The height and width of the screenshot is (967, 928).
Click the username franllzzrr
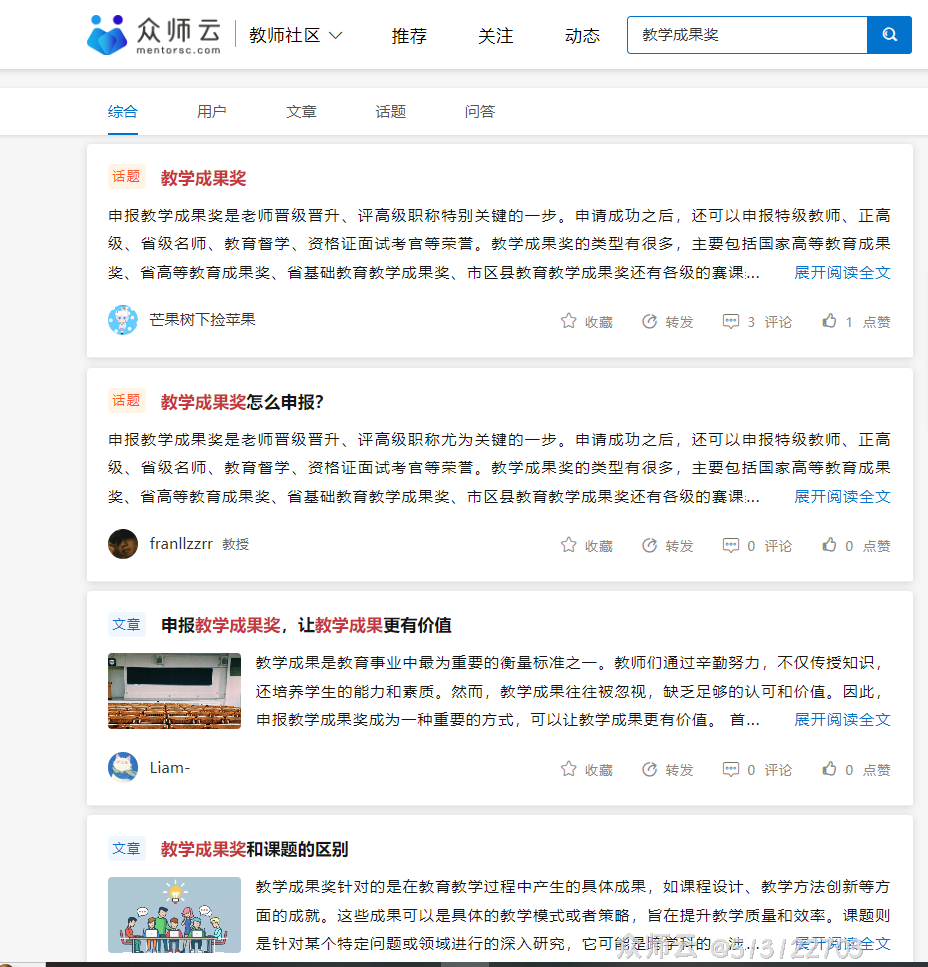(182, 545)
